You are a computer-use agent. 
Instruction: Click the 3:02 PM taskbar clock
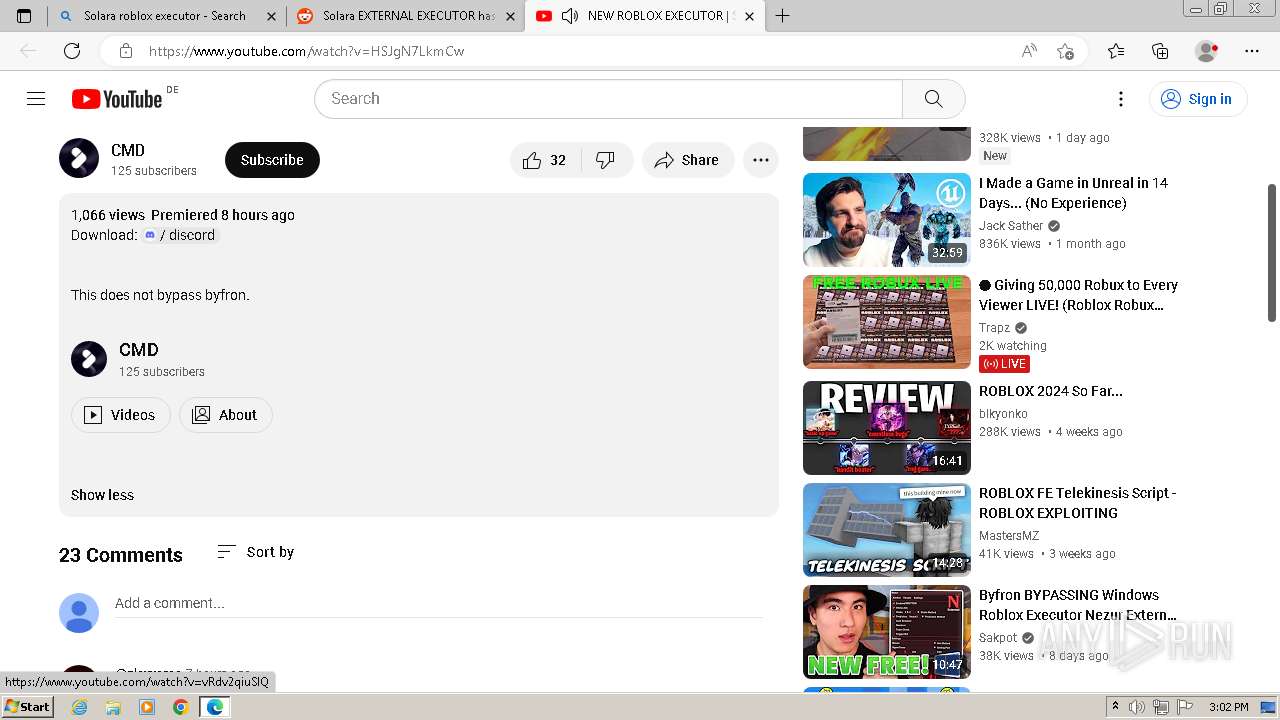(1229, 707)
